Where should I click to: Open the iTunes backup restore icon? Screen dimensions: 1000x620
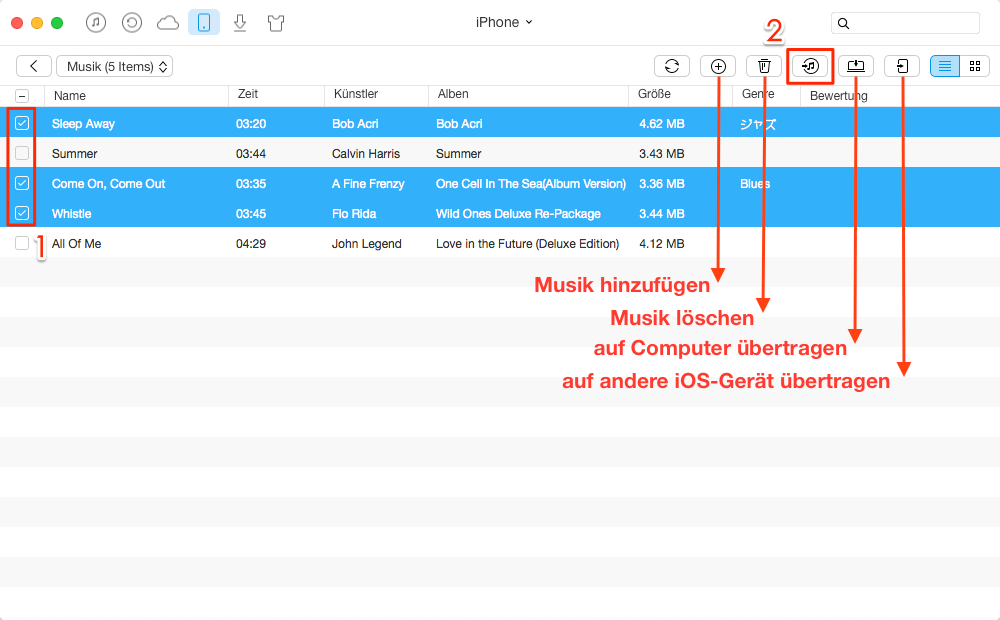tap(131, 23)
